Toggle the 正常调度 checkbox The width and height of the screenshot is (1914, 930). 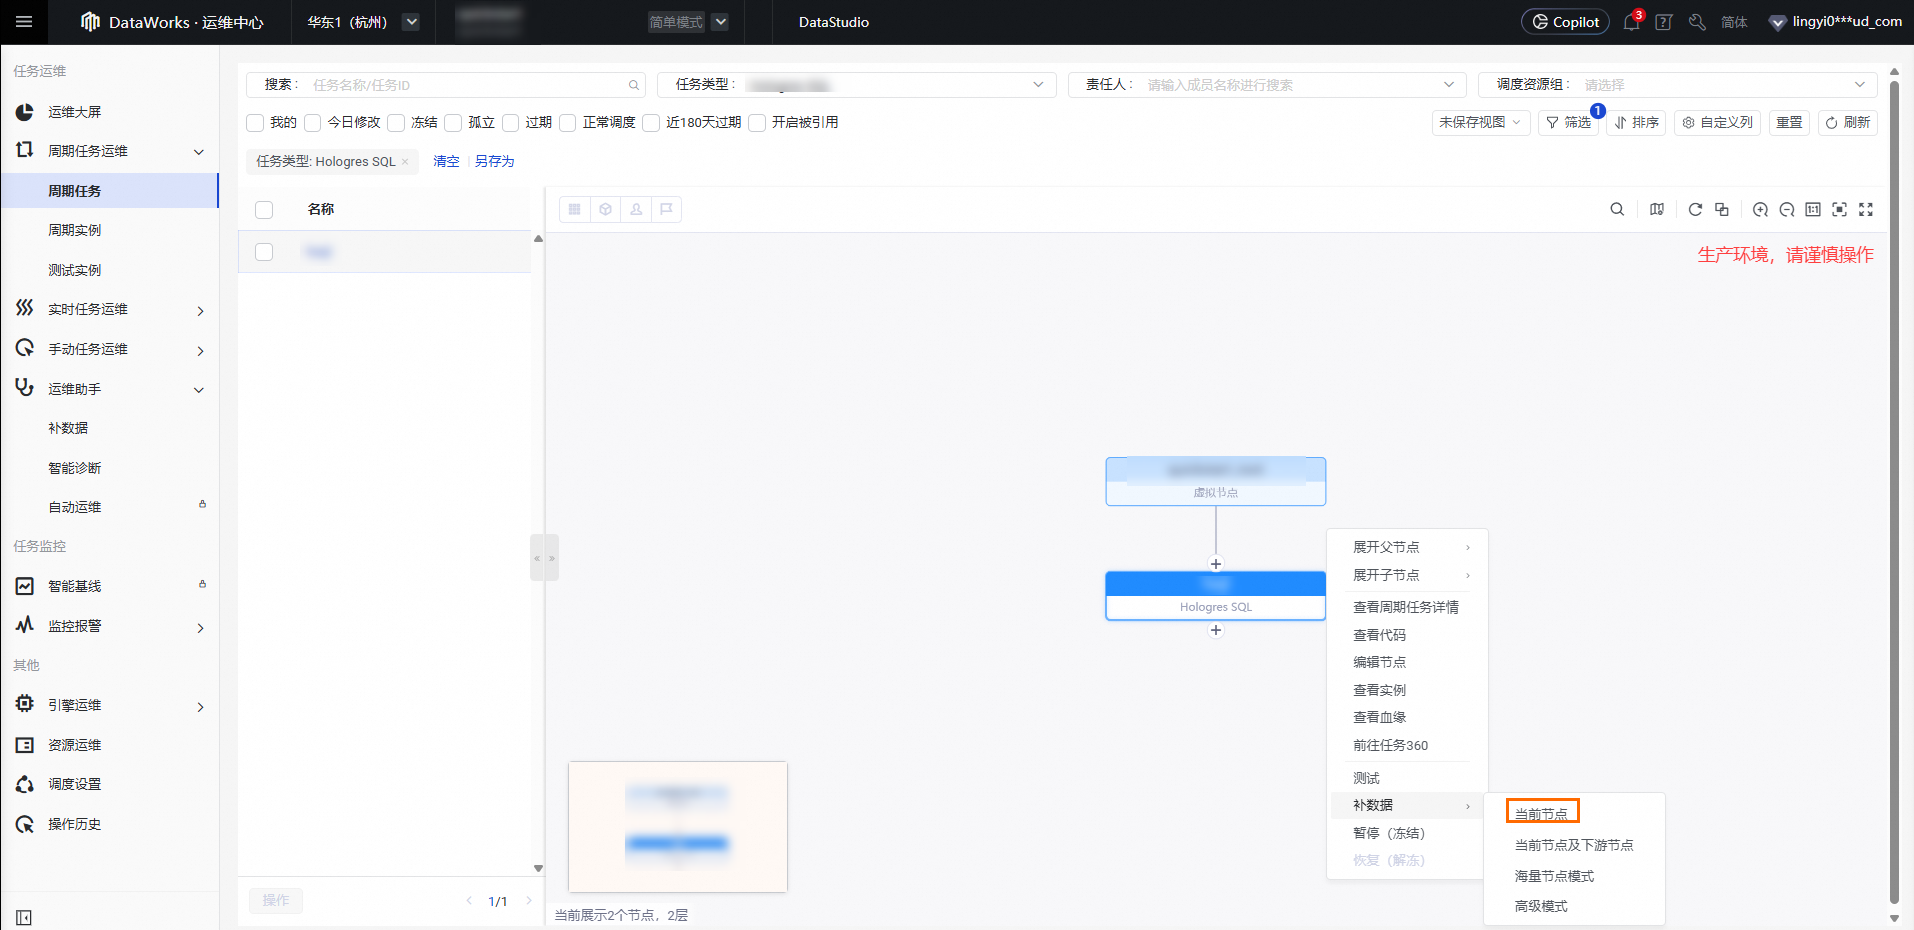pyautogui.click(x=568, y=122)
